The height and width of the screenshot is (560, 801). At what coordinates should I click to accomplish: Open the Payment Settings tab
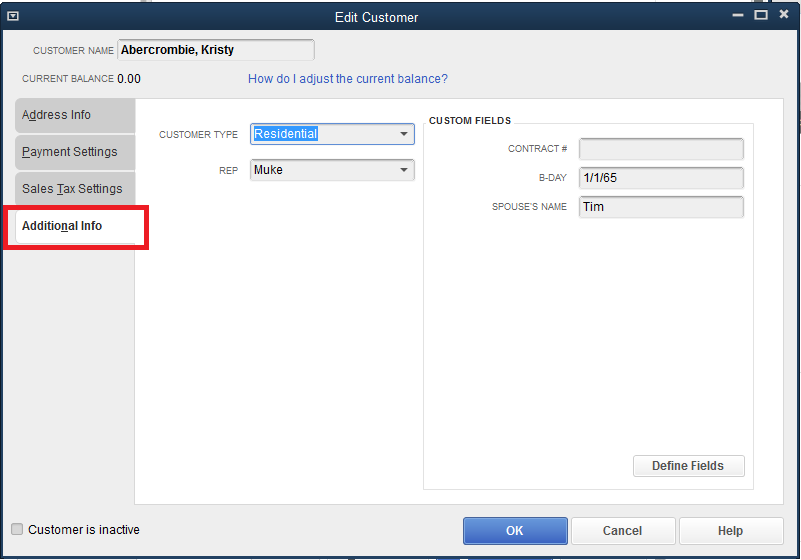75,152
